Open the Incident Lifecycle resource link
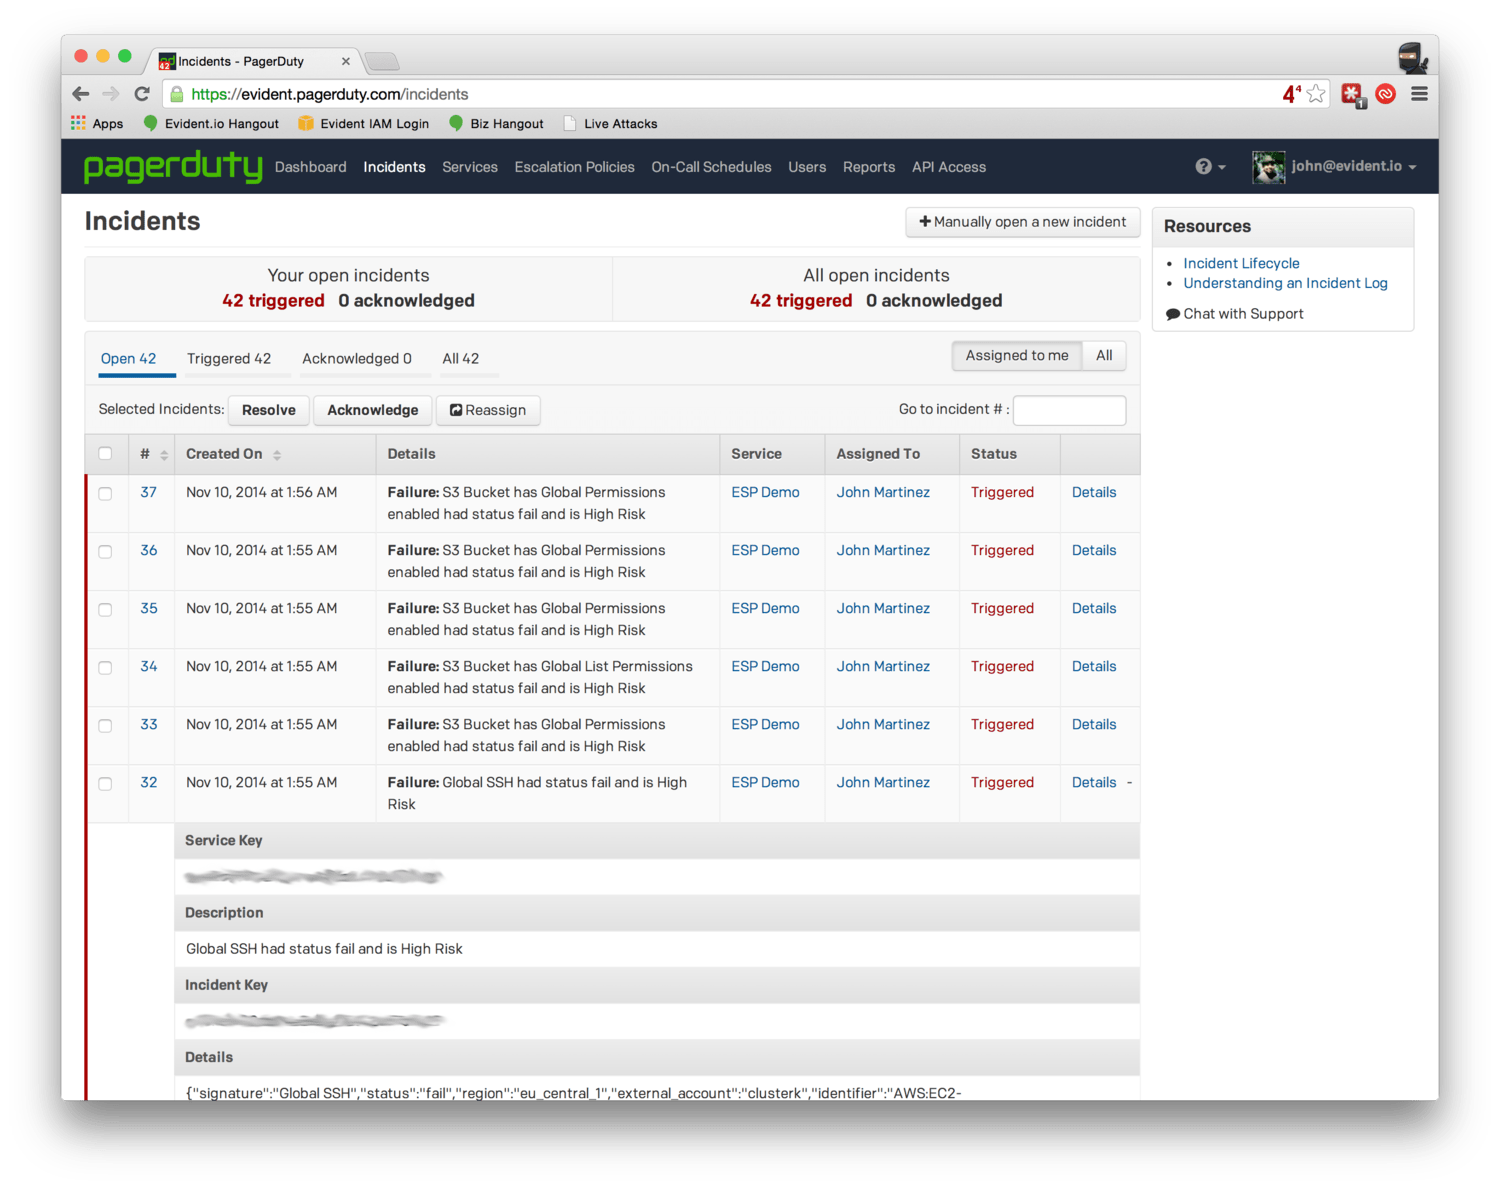This screenshot has width=1500, height=1188. click(1241, 263)
